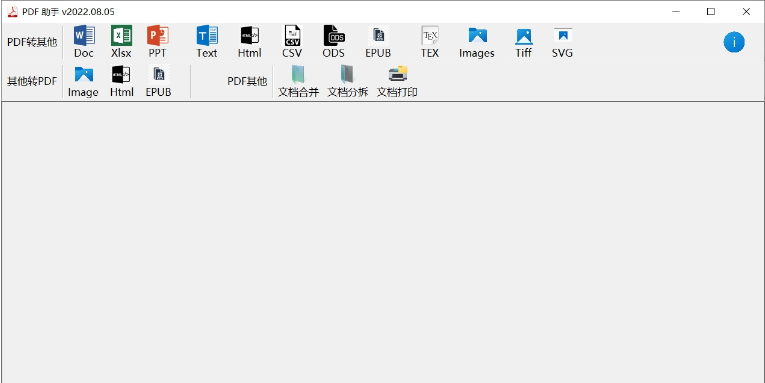Open the blue info about button
Image resolution: width=765 pixels, height=383 pixels.
pyautogui.click(x=734, y=42)
